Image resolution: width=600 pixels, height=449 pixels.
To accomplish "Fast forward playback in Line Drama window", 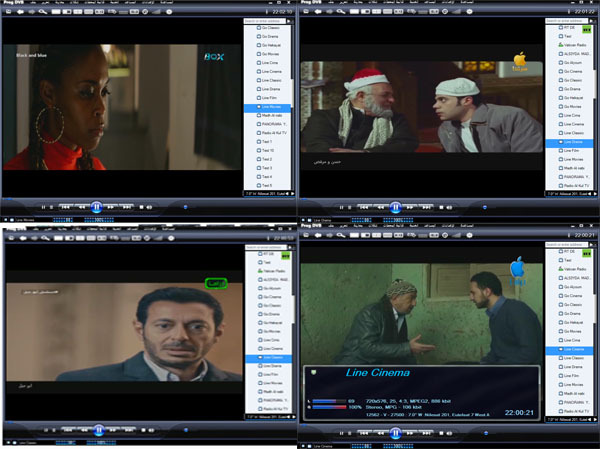I will click(x=410, y=207).
